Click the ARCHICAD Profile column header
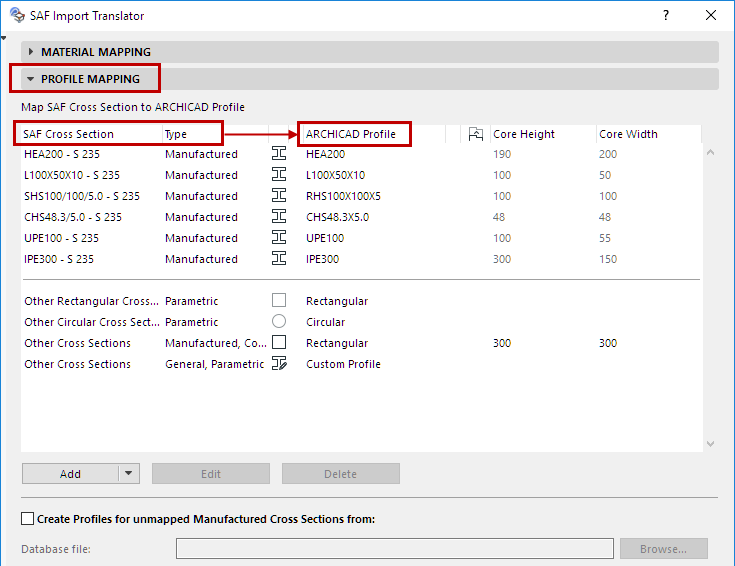The width and height of the screenshot is (735, 566). (x=351, y=134)
